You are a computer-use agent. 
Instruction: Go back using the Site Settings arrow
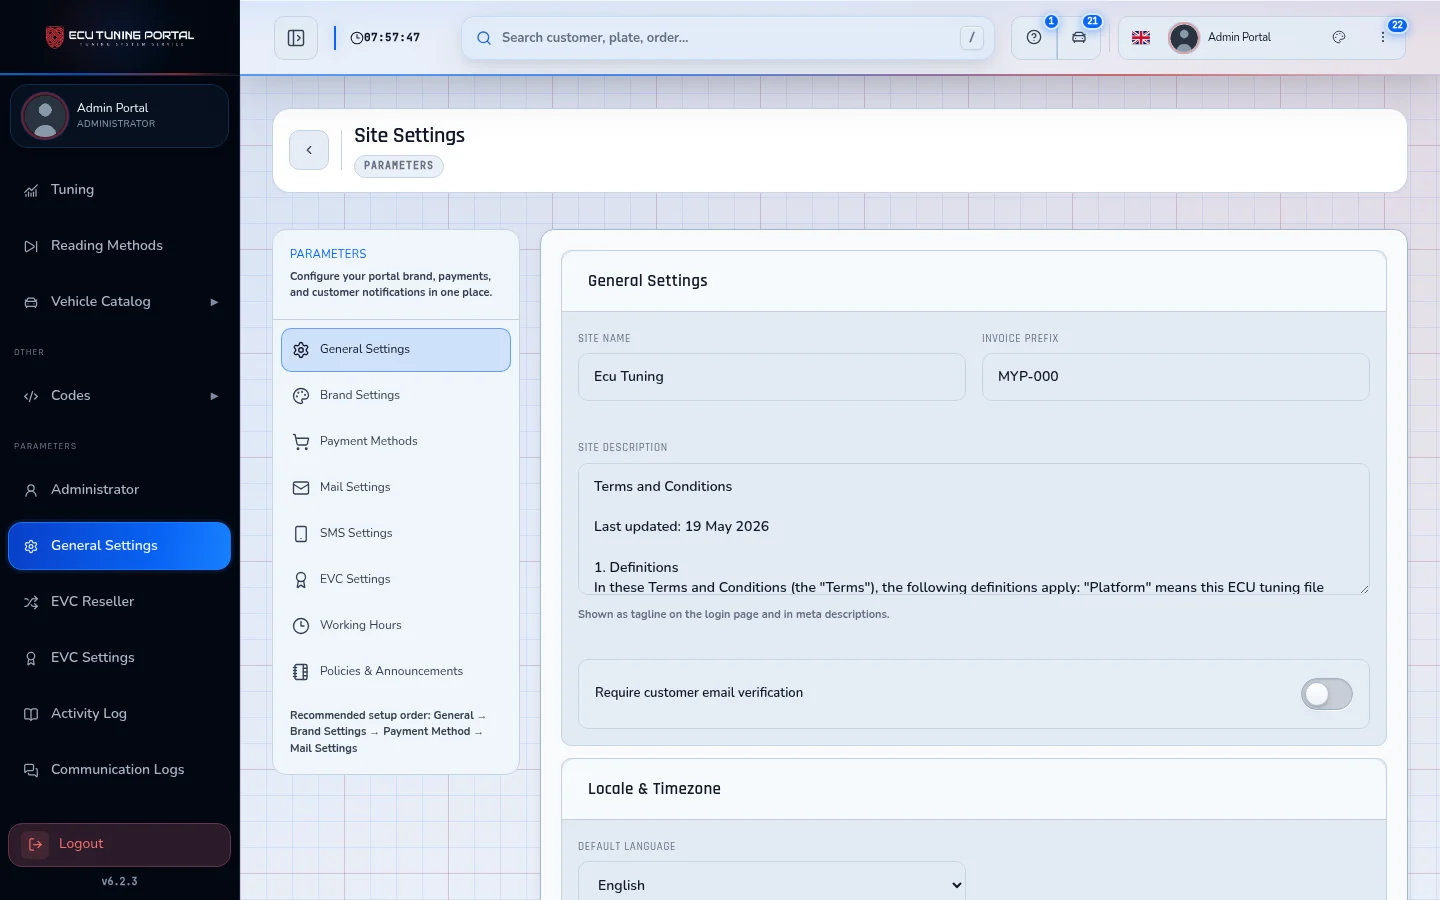tap(309, 150)
